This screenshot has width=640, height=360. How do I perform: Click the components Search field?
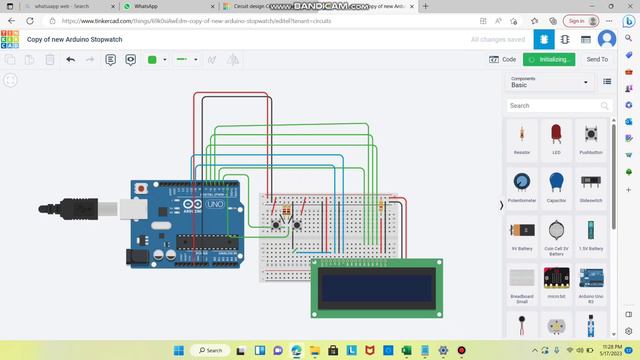pyautogui.click(x=559, y=106)
